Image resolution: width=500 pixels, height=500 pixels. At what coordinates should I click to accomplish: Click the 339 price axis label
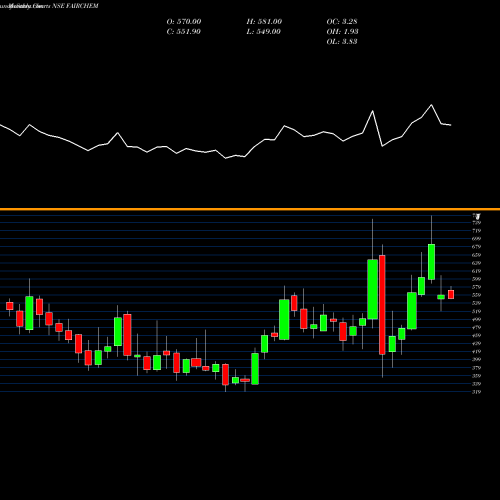(x=477, y=384)
